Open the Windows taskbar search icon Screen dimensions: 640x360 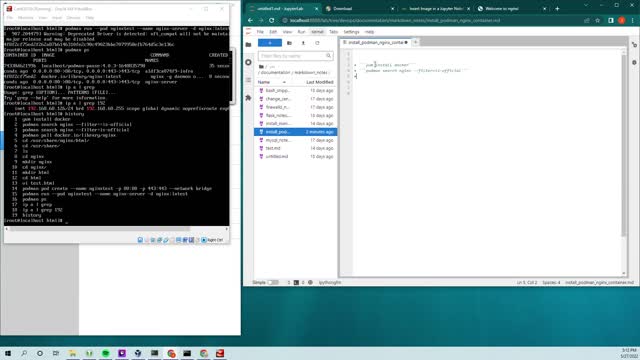pyautogui.click(x=24, y=353)
